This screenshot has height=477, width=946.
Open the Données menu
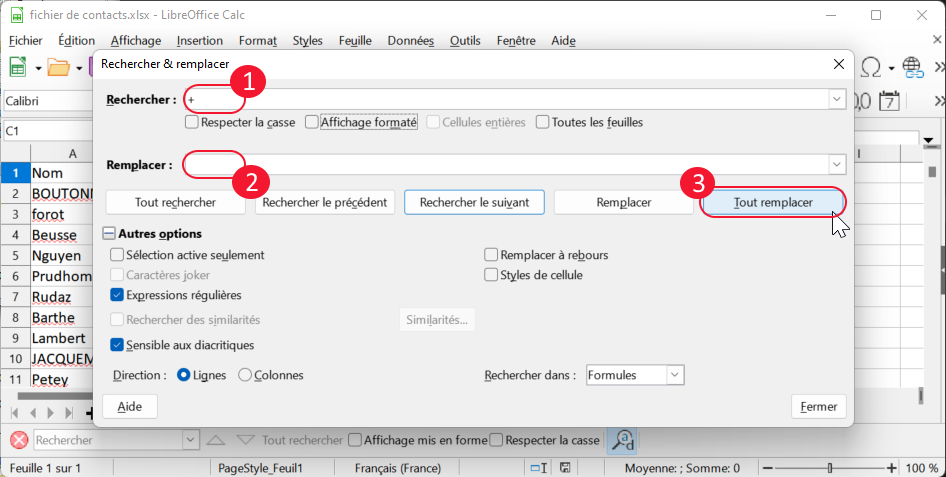coord(410,41)
